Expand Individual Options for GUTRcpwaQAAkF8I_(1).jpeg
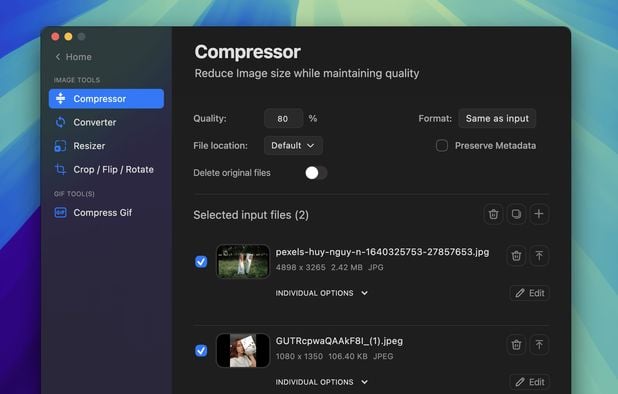This screenshot has width=618, height=394. [x=321, y=382]
